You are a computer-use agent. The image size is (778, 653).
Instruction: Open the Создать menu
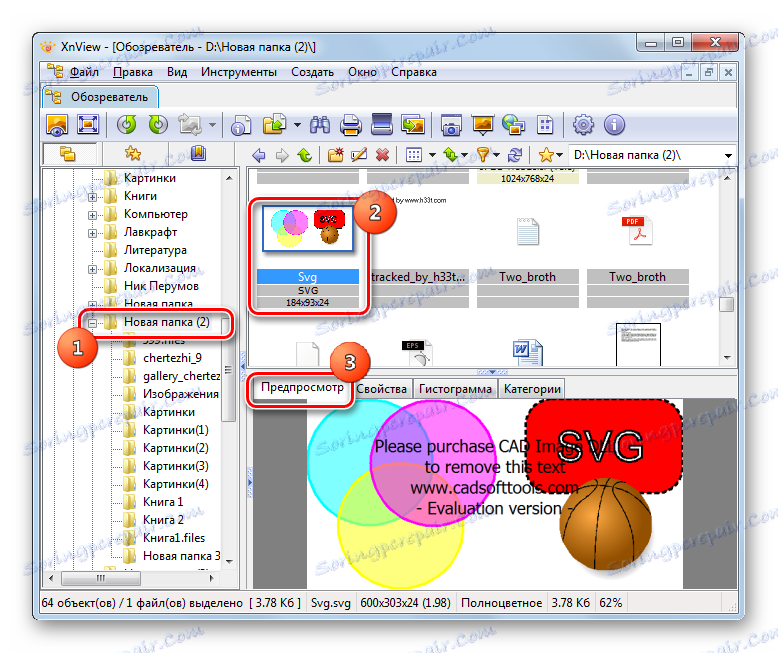click(312, 72)
